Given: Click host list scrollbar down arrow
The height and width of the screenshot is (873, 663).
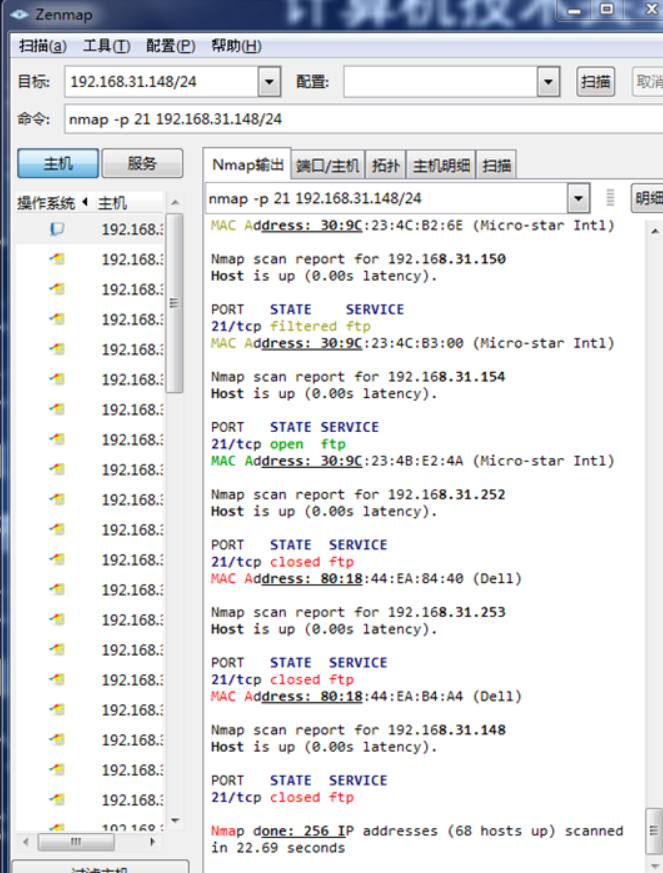Looking at the screenshot, I should (175, 820).
